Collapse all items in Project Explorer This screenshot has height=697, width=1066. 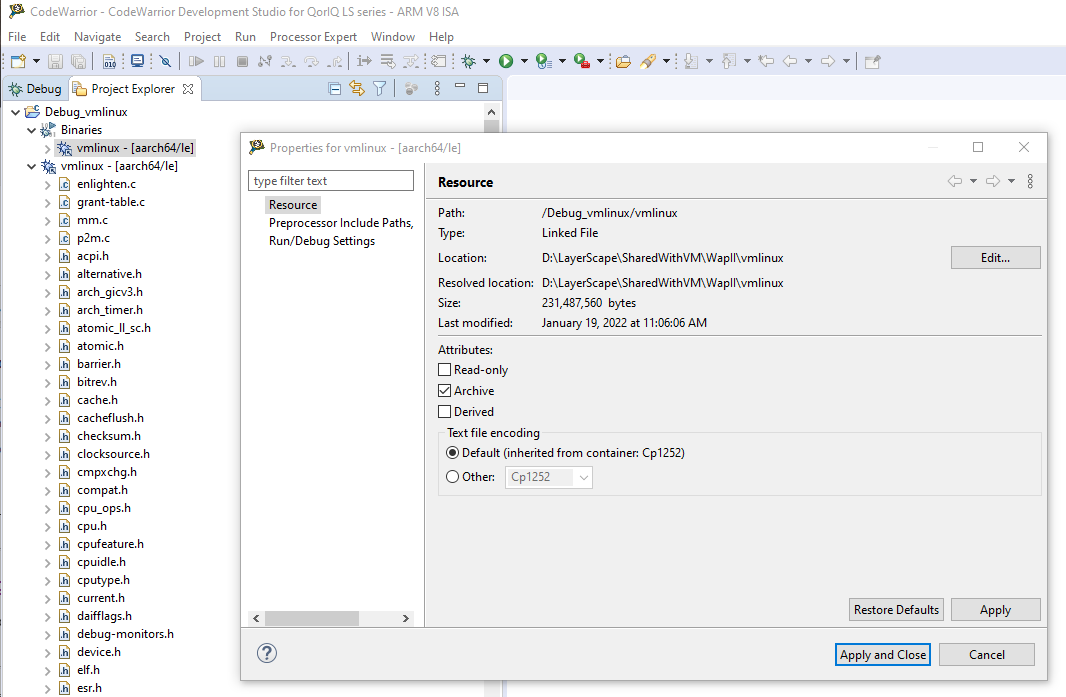pos(335,88)
